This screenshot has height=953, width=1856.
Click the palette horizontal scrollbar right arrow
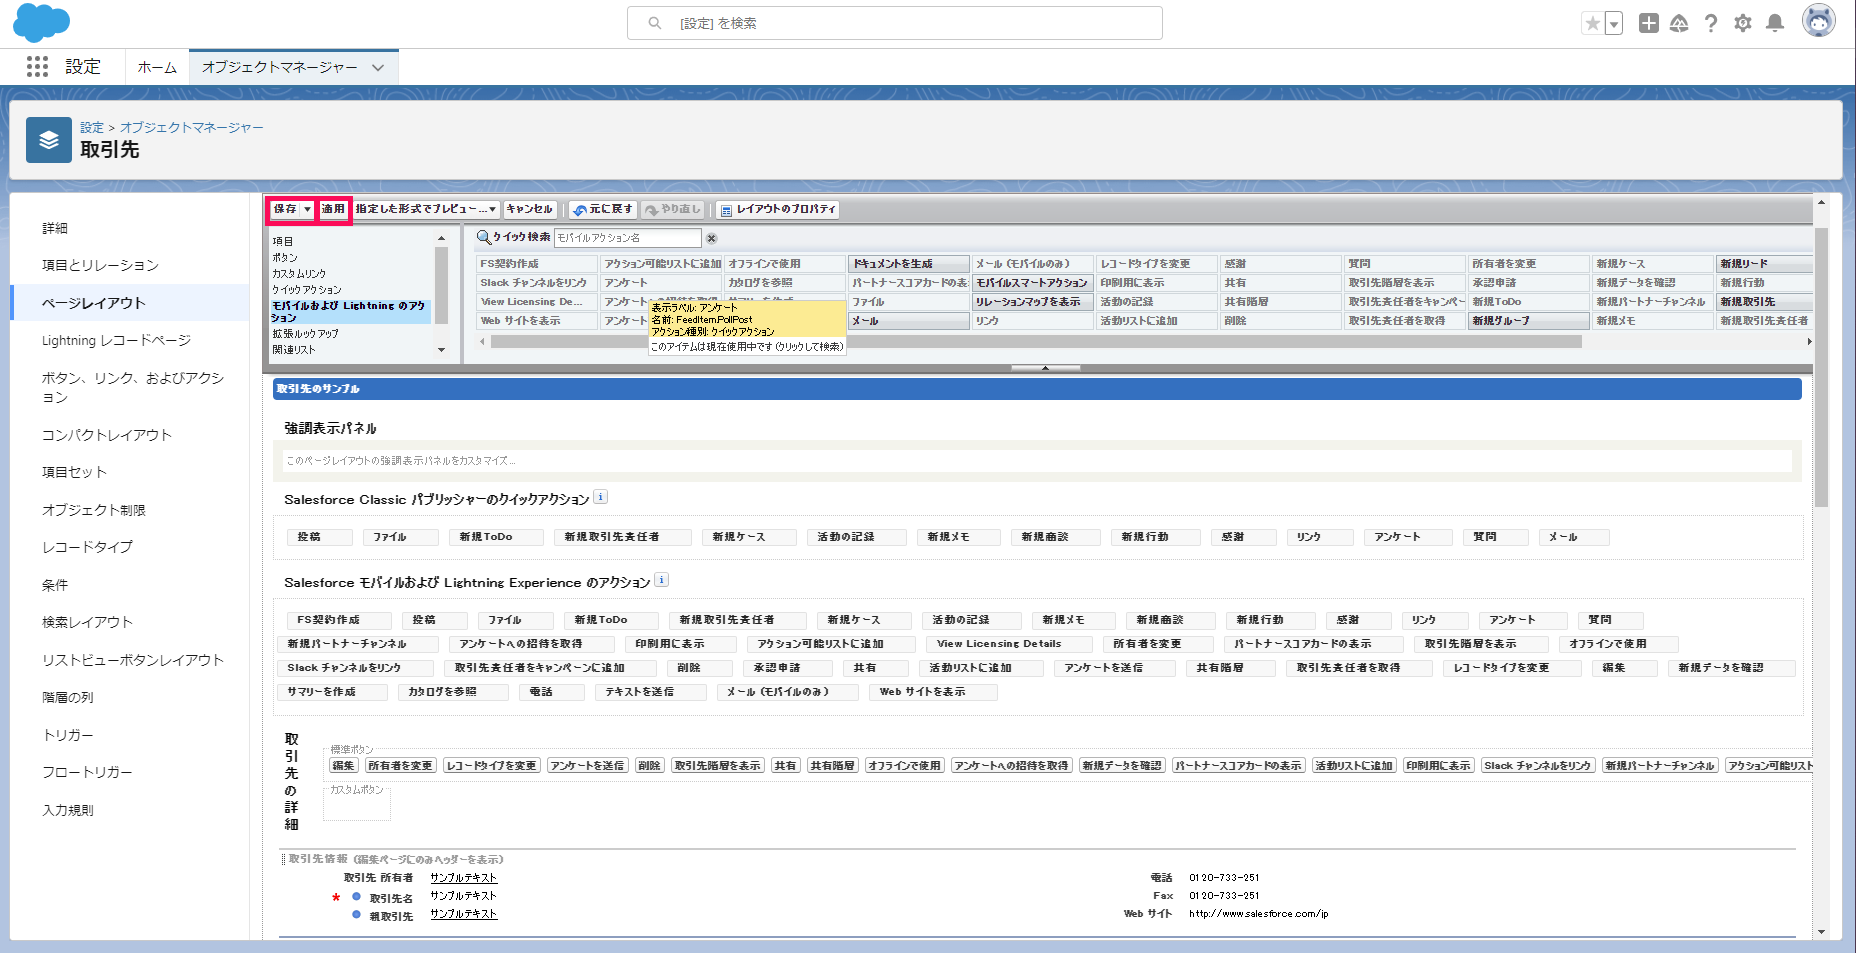[1808, 342]
